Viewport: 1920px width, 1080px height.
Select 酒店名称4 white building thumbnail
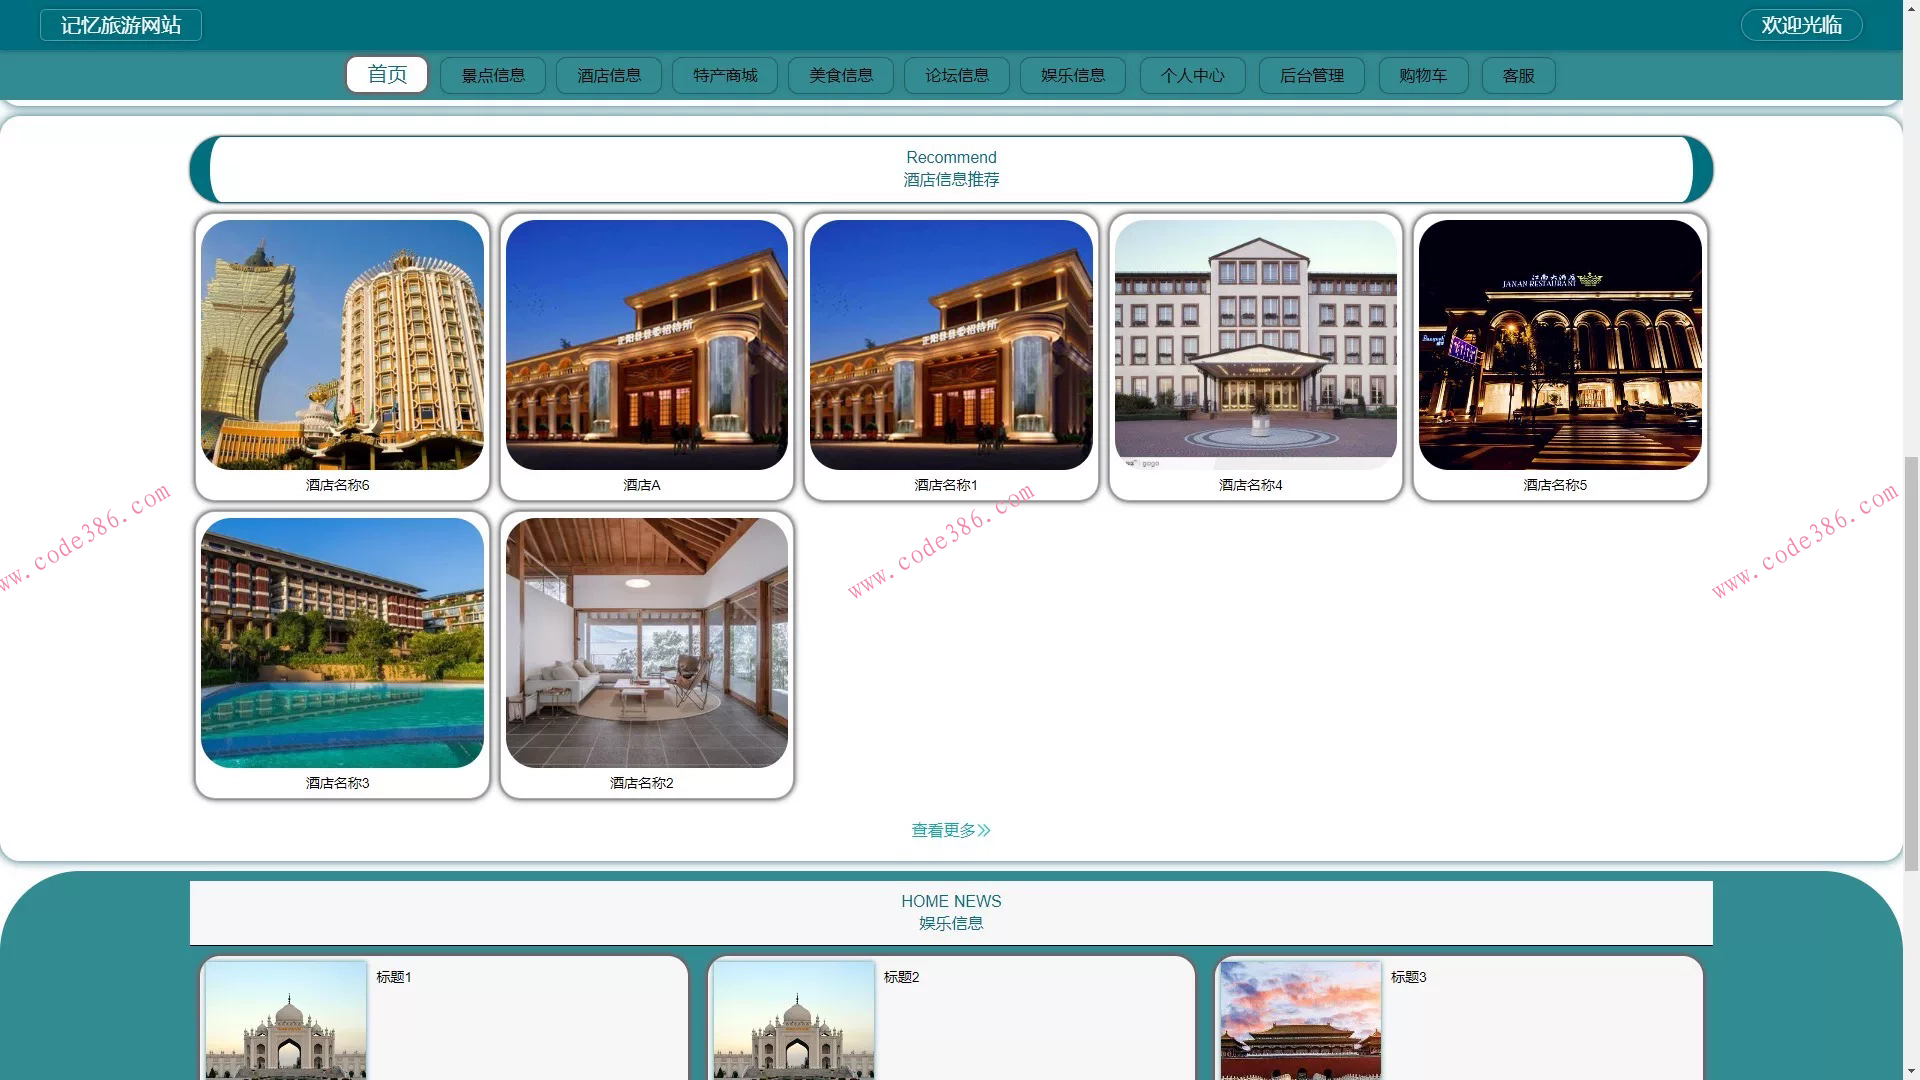click(x=1255, y=345)
